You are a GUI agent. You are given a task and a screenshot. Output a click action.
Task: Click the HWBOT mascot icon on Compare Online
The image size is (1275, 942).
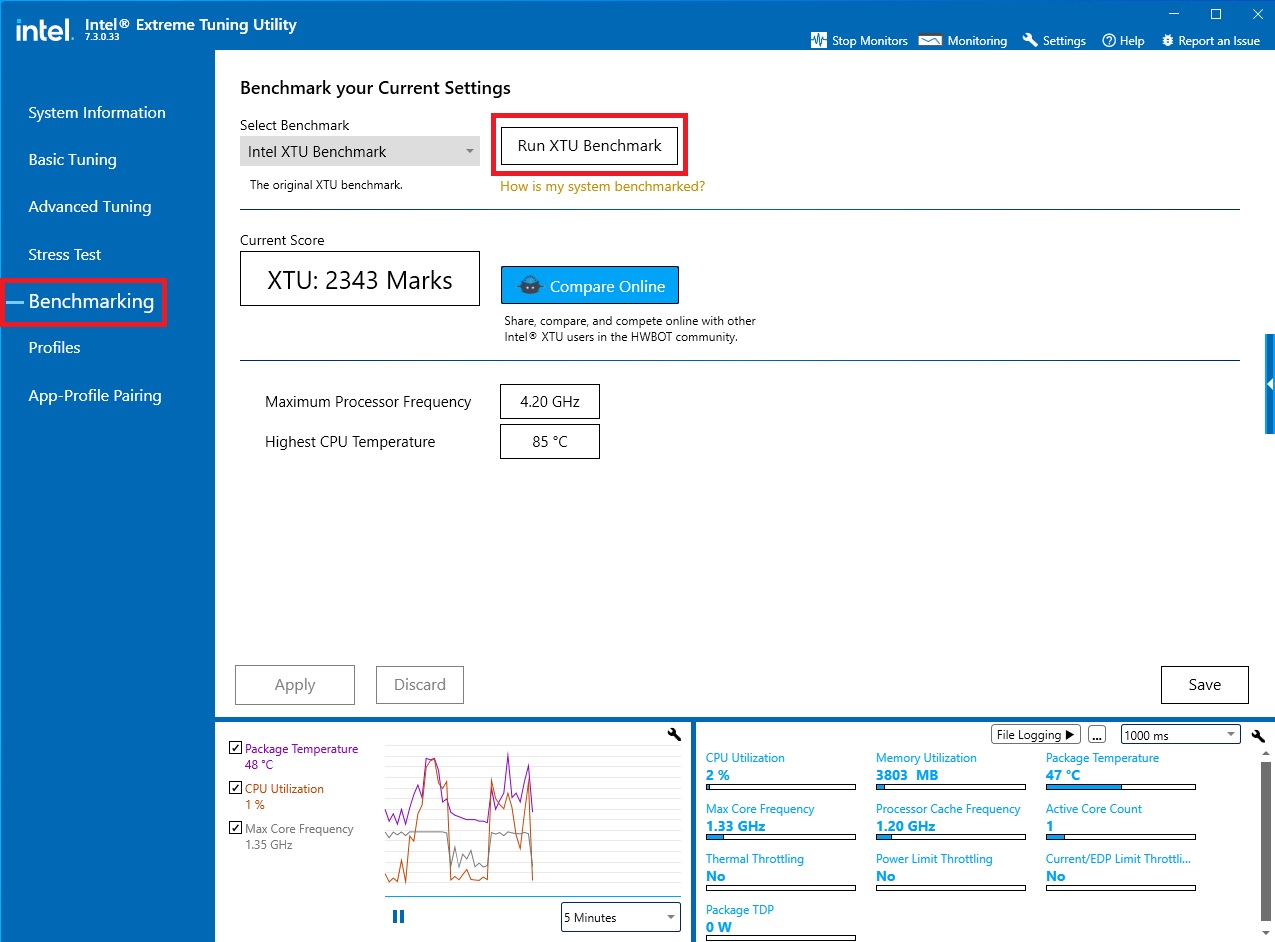(x=531, y=286)
